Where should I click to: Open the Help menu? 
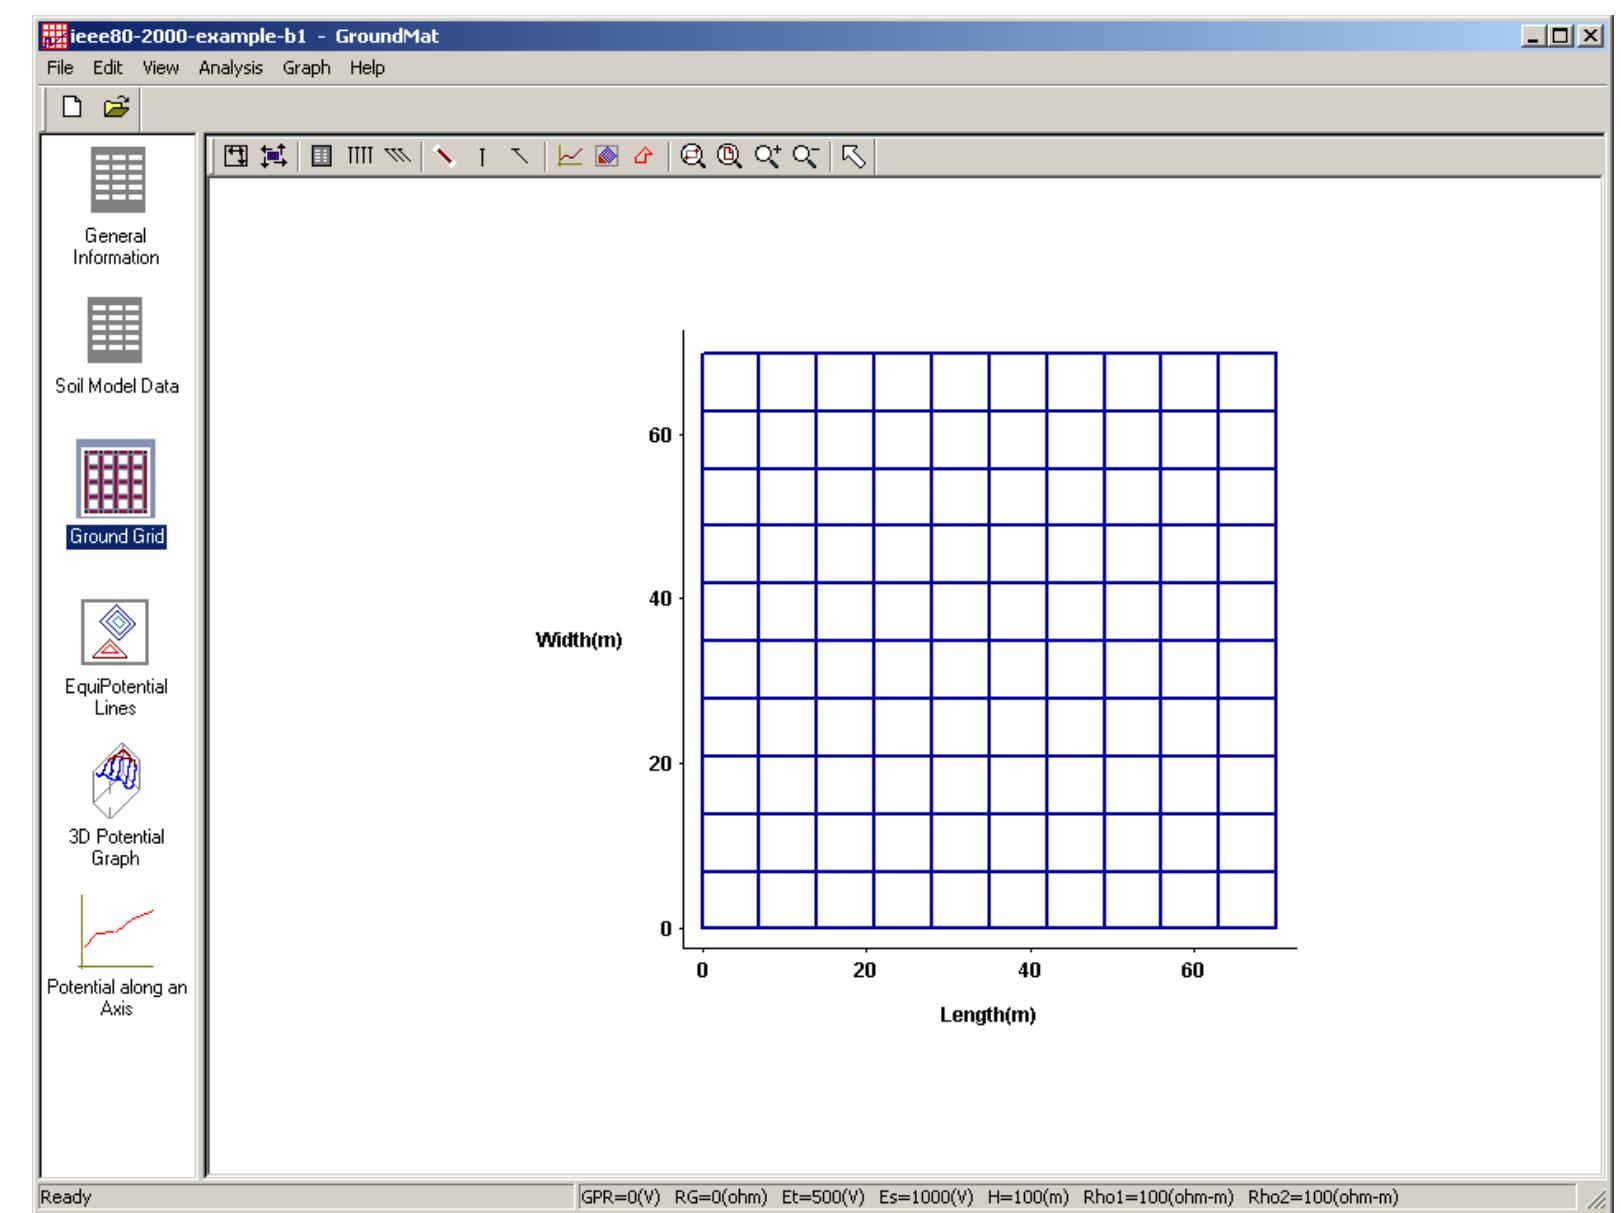(365, 68)
